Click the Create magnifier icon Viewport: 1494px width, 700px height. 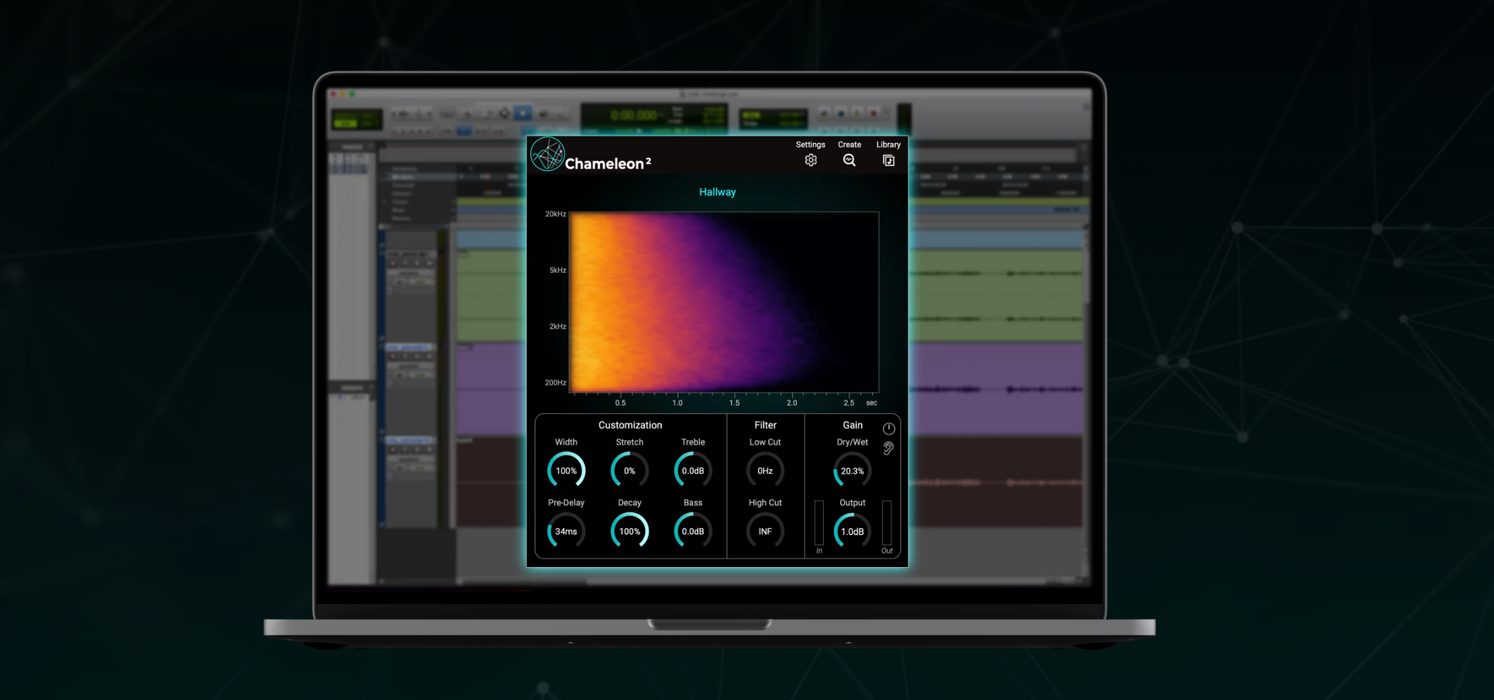point(849,160)
